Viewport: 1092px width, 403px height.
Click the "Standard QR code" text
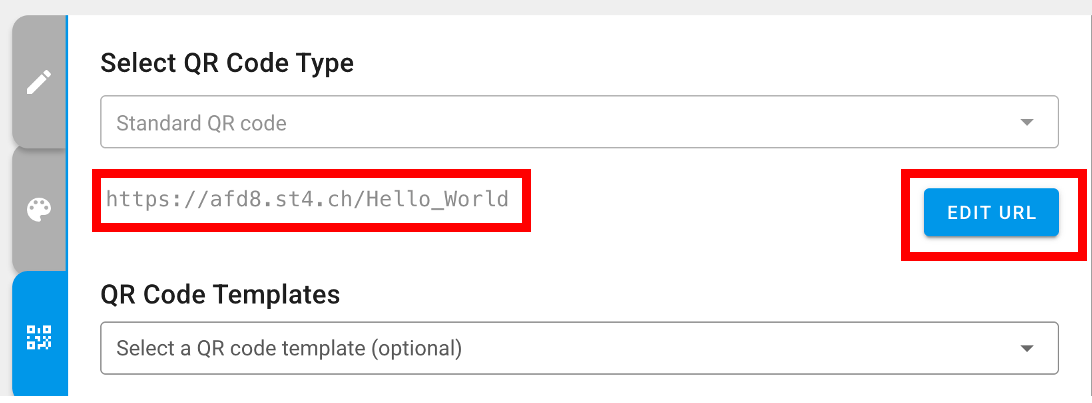201,124
